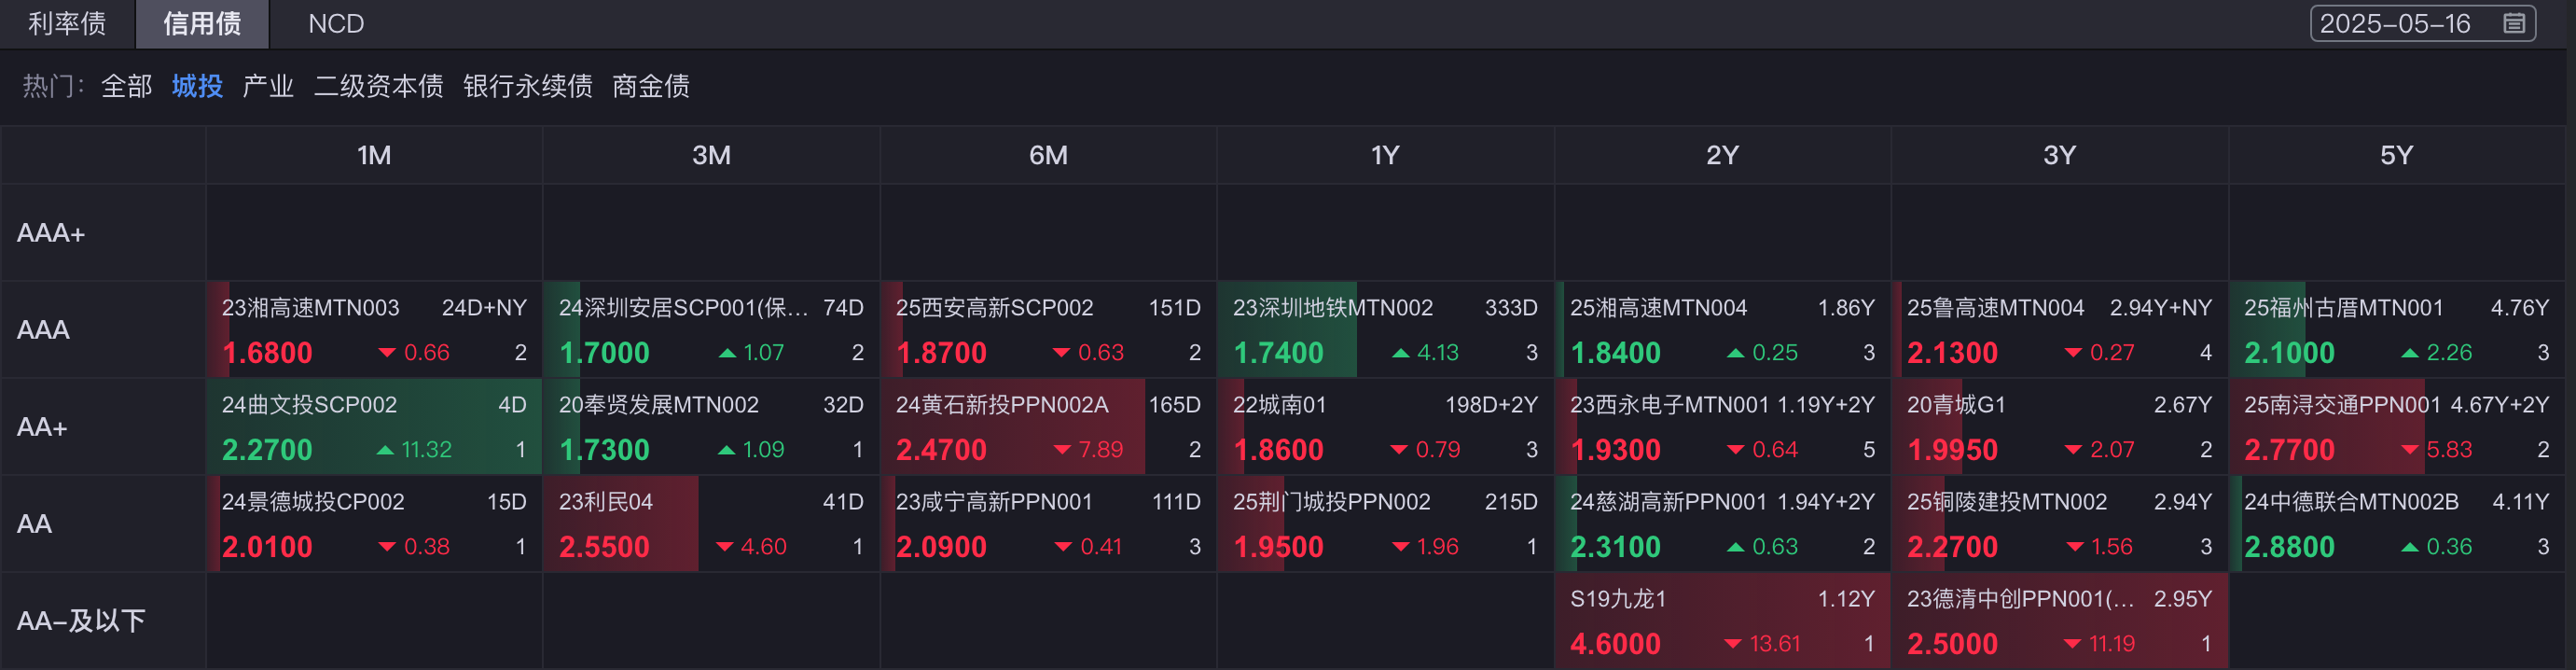The image size is (2576, 670).
Task: Click yield value 2.4700
Action: [940, 450]
